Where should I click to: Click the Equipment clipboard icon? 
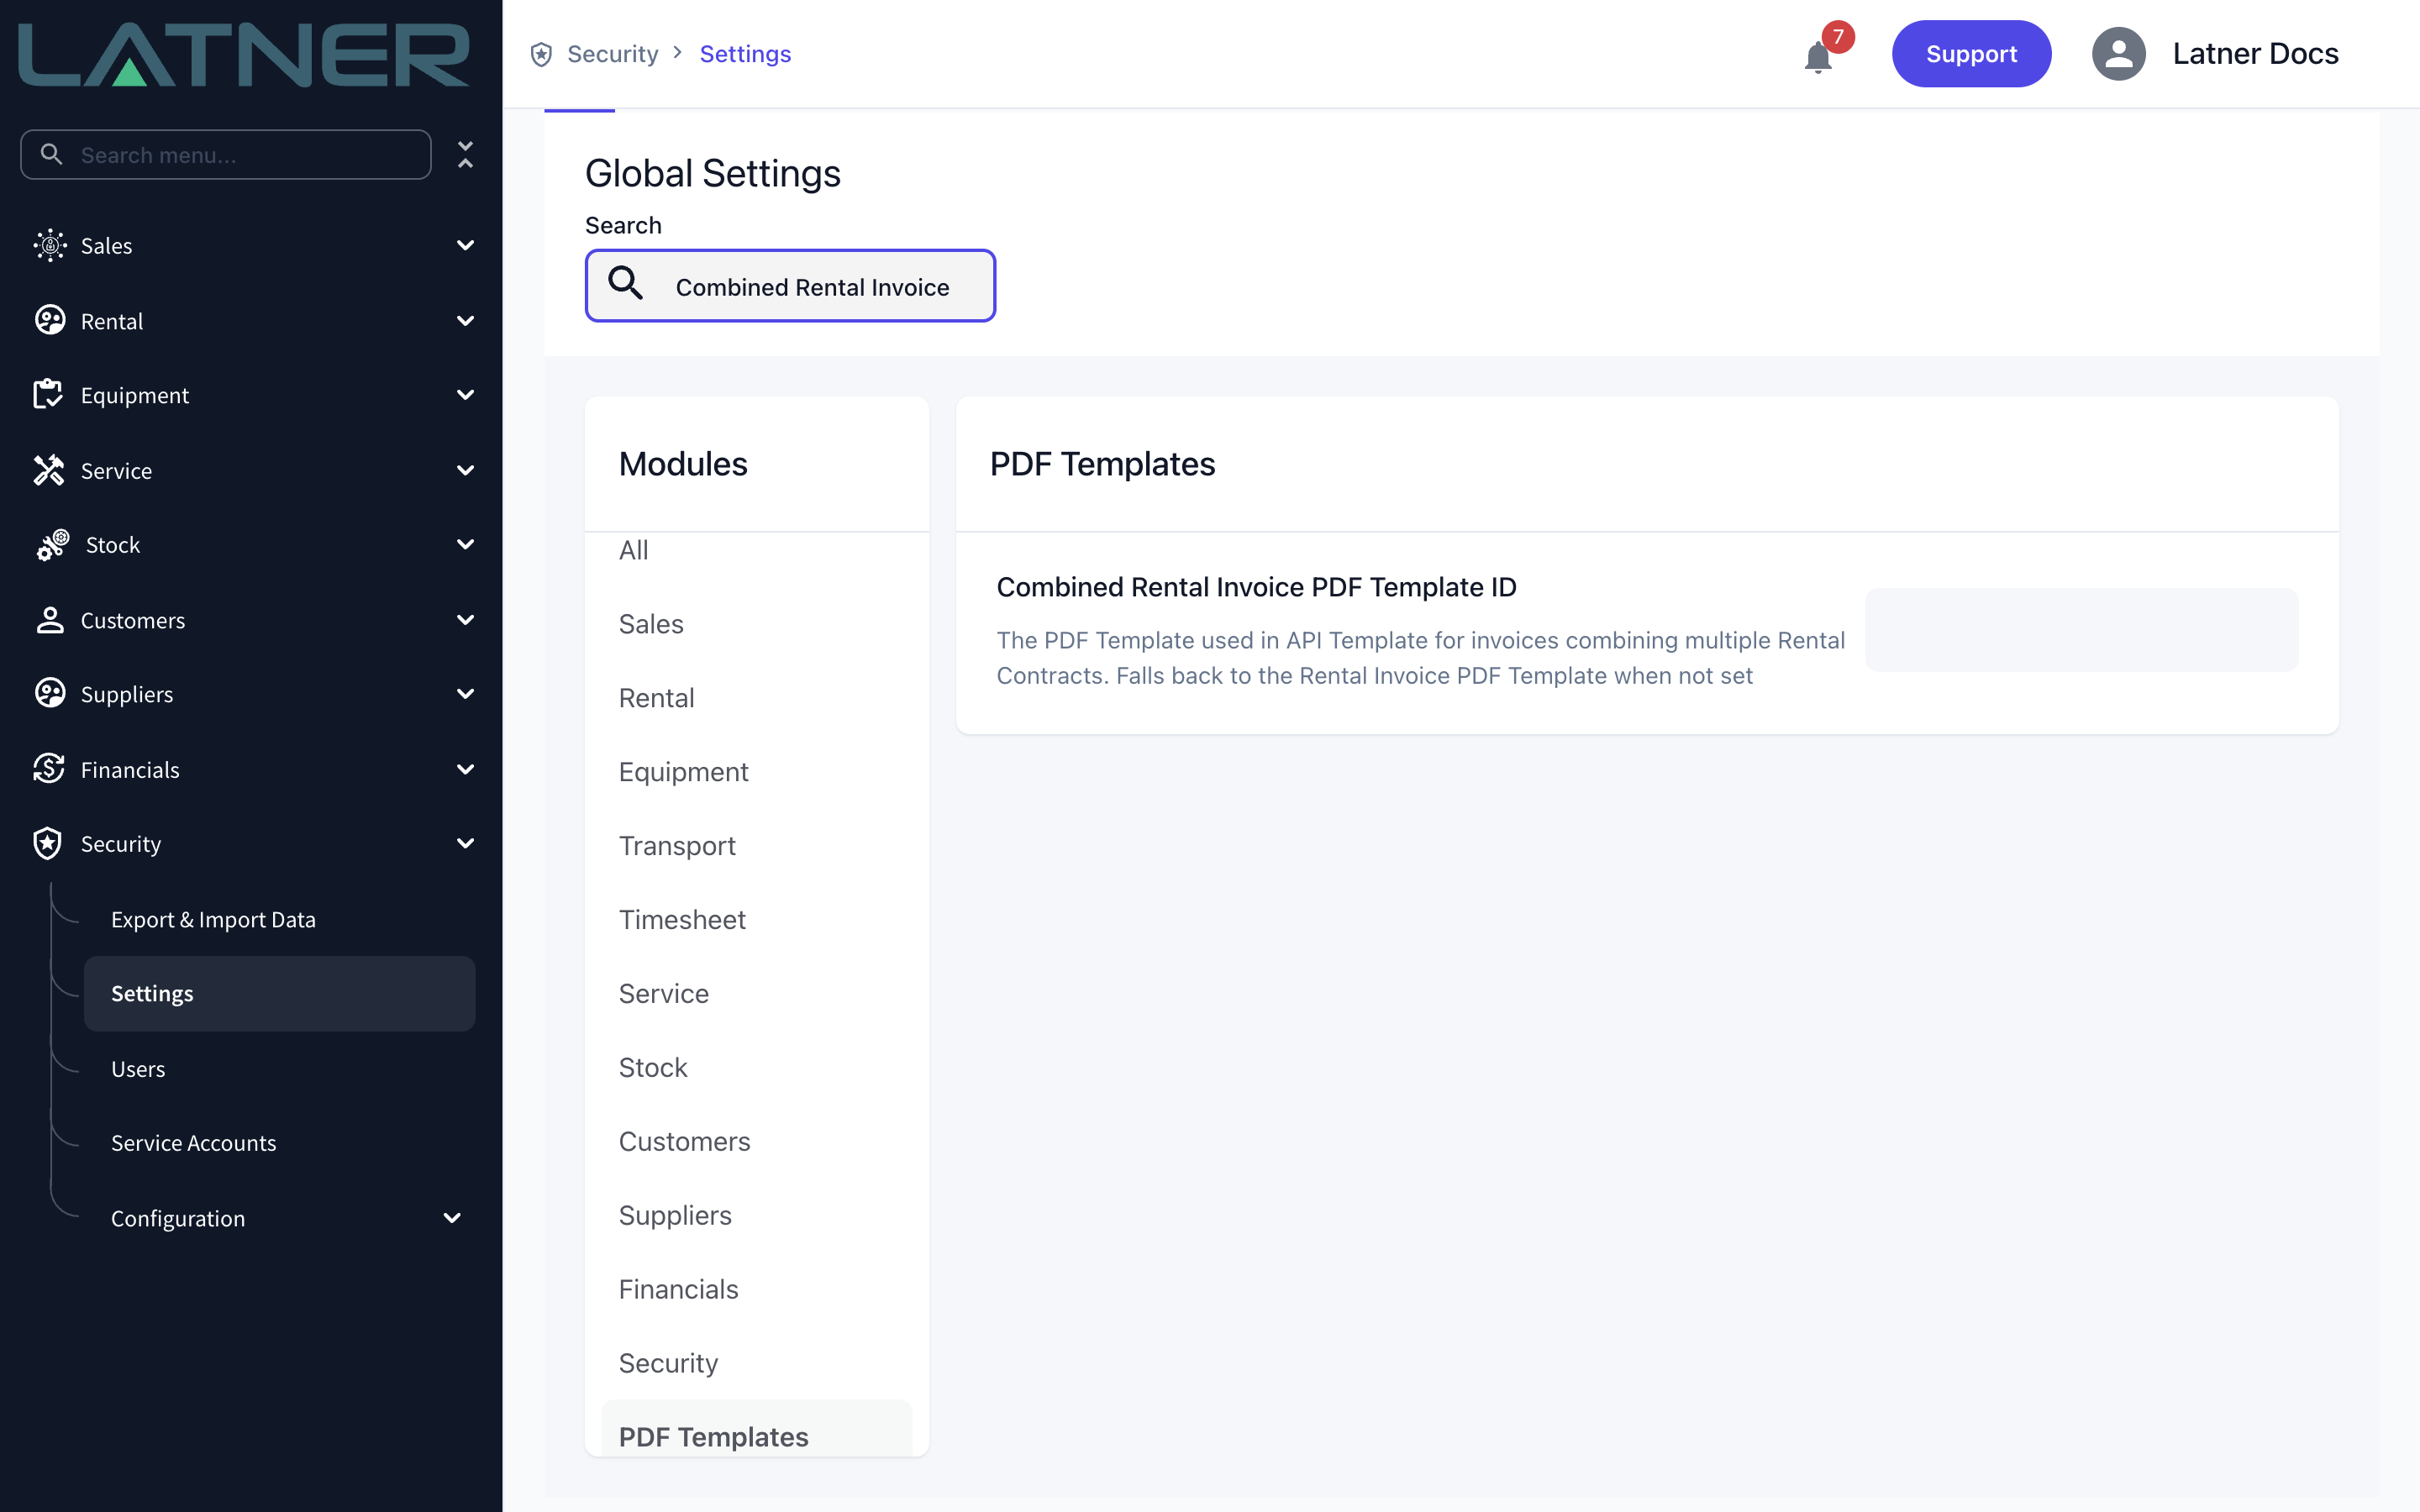coord(49,395)
